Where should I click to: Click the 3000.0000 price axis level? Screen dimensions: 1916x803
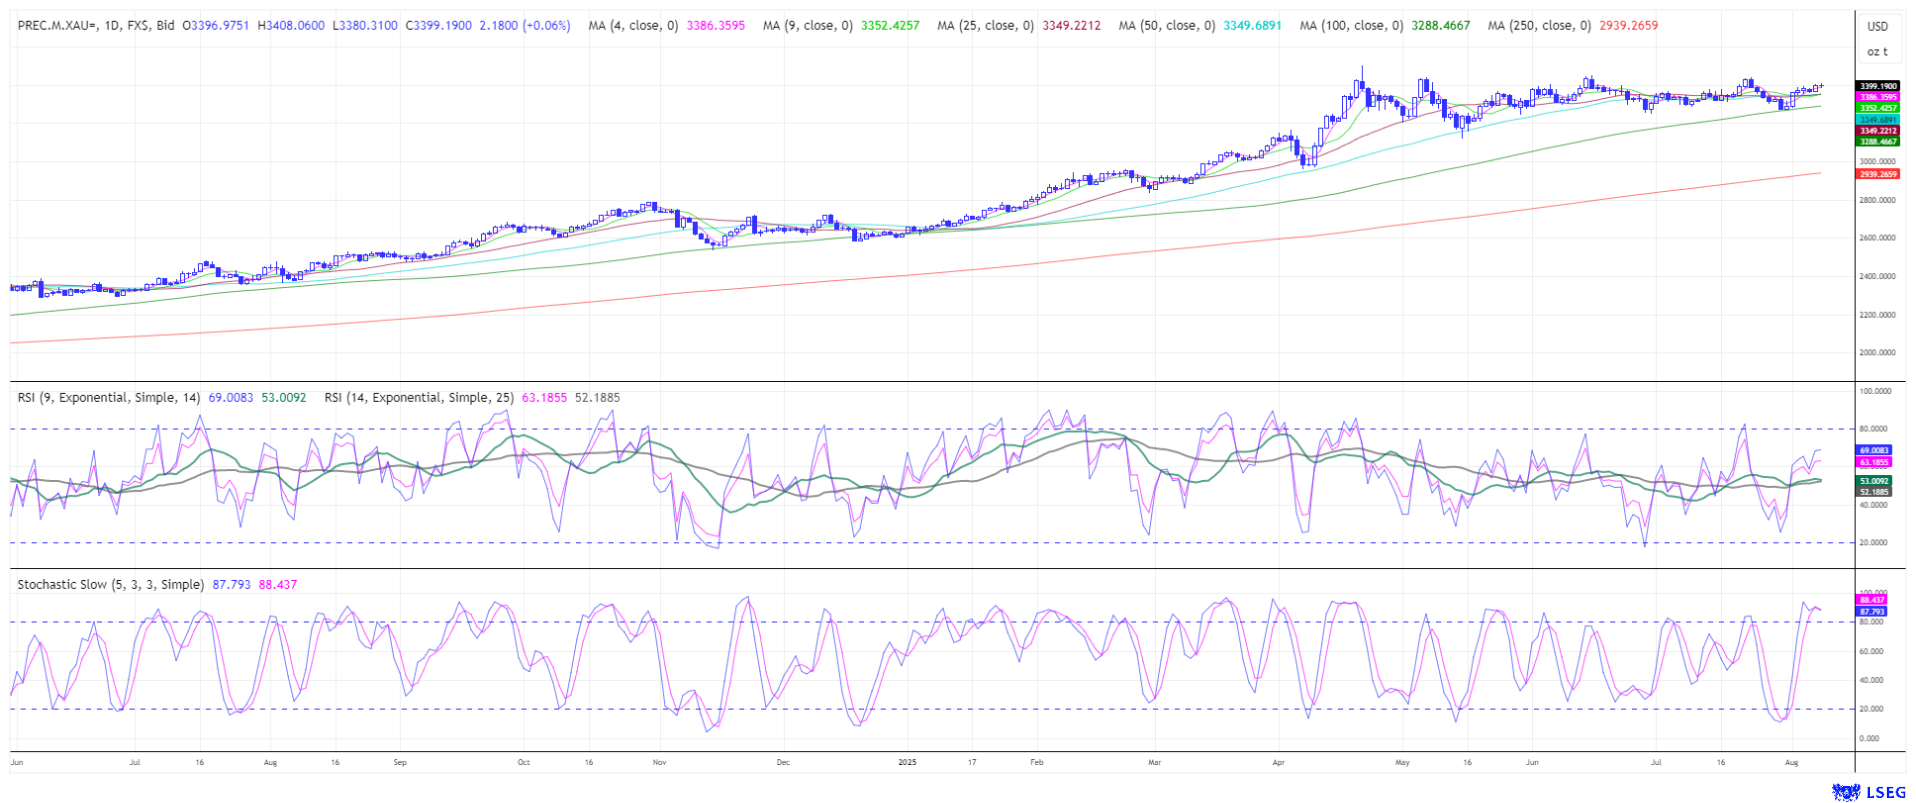pyautogui.click(x=1876, y=162)
